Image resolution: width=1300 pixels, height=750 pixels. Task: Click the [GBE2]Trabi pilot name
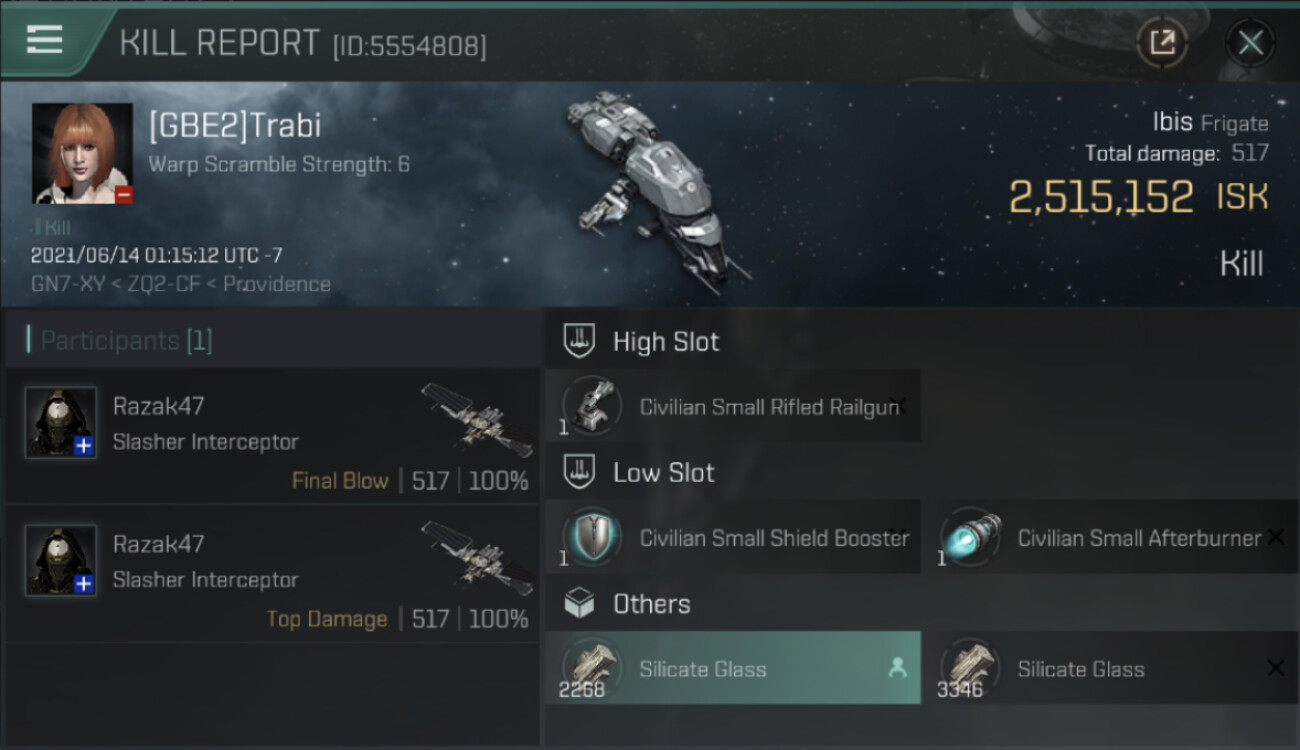point(235,126)
